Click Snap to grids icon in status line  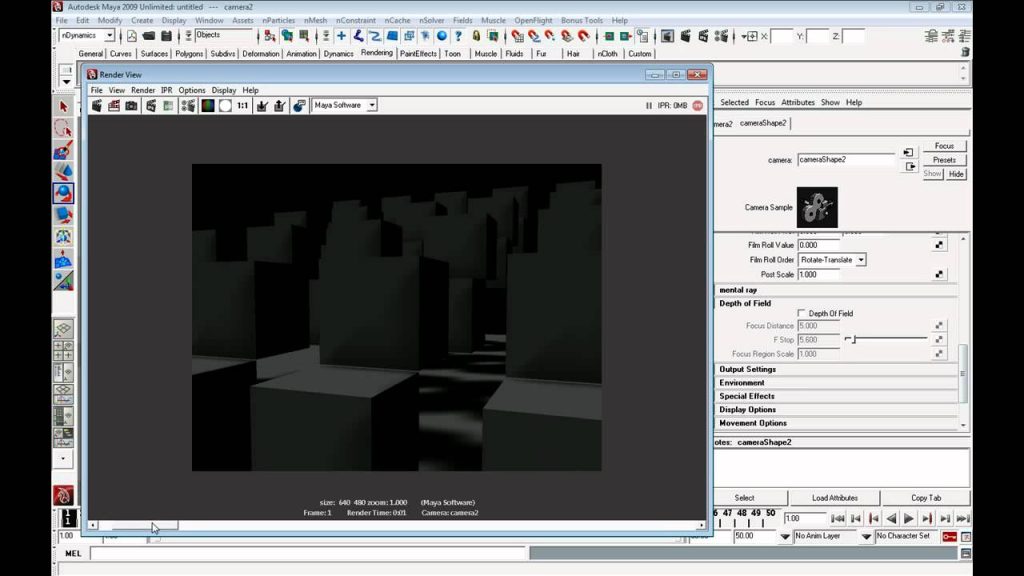[x=517, y=36]
